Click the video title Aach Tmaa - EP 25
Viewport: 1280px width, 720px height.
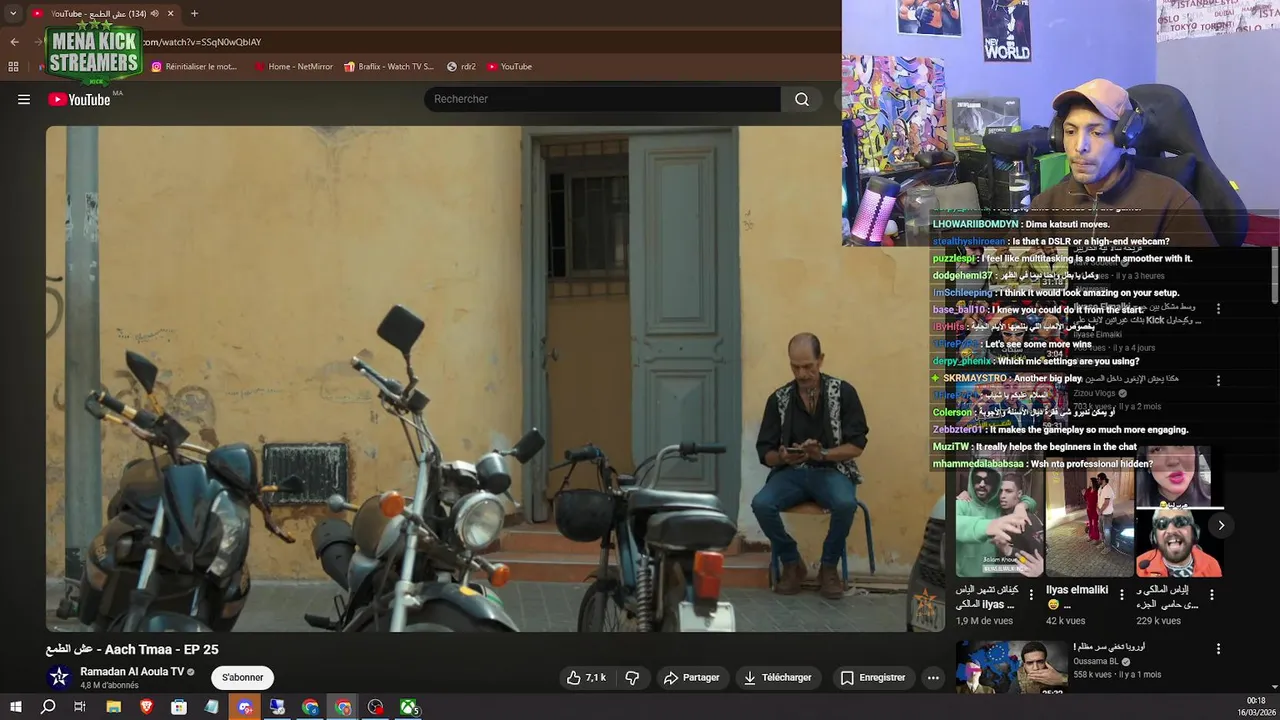point(132,649)
